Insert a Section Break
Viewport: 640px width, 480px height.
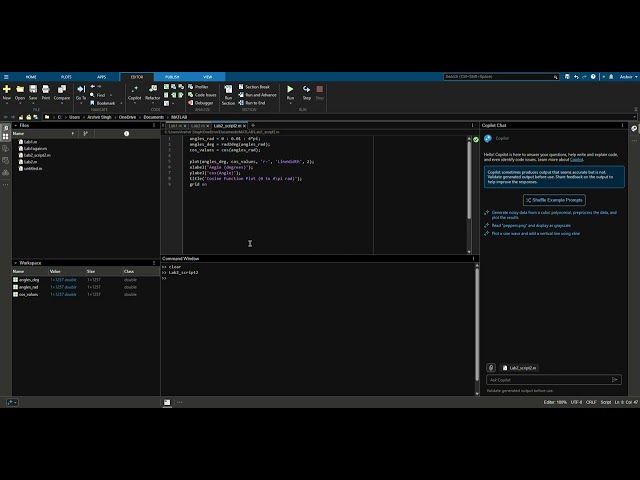tap(254, 87)
